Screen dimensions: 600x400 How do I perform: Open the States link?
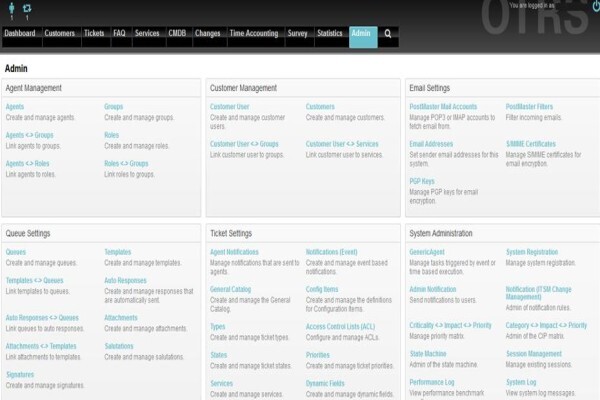[219, 355]
